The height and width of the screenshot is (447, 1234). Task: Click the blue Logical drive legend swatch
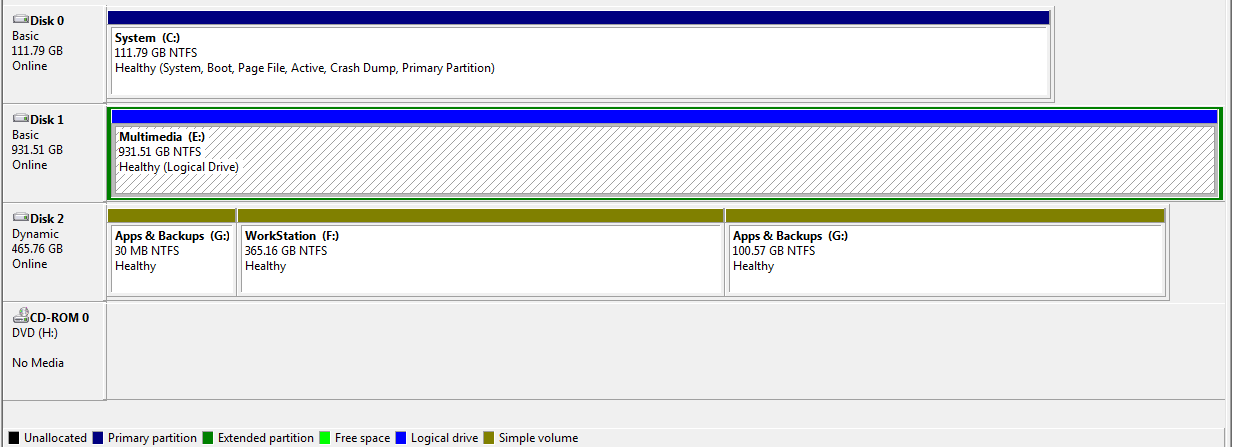click(x=401, y=438)
